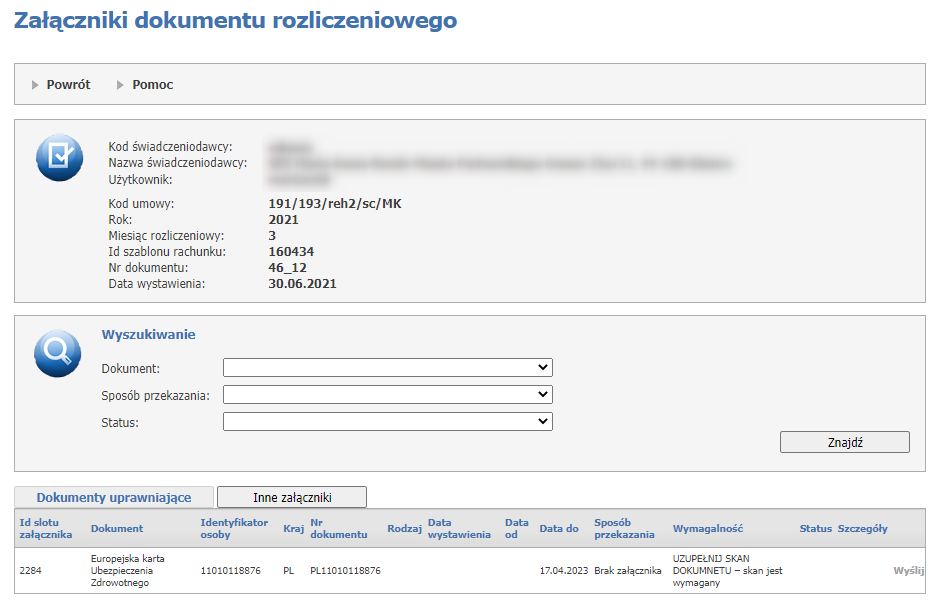Screen dimensions: 931x605
Task: Open the Dokument dropdown list
Action: pyautogui.click(x=387, y=368)
